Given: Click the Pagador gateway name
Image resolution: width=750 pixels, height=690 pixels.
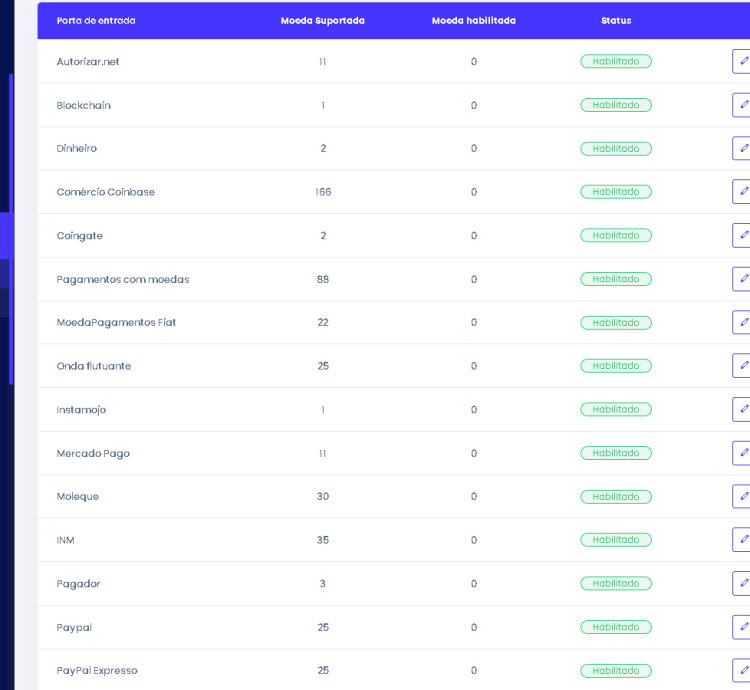Looking at the screenshot, I should [x=78, y=584].
